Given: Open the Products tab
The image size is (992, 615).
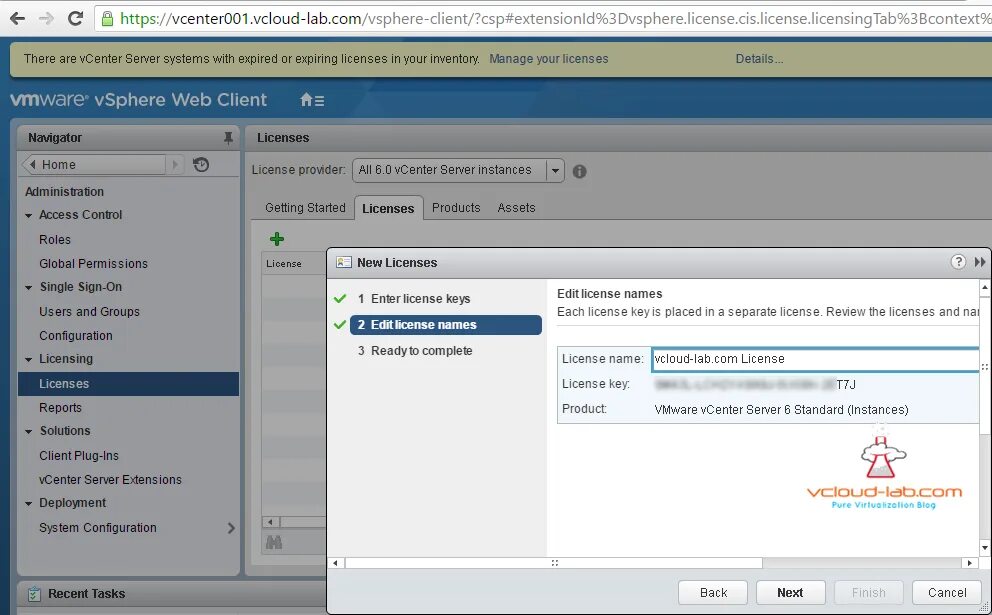Looking at the screenshot, I should click(x=456, y=208).
